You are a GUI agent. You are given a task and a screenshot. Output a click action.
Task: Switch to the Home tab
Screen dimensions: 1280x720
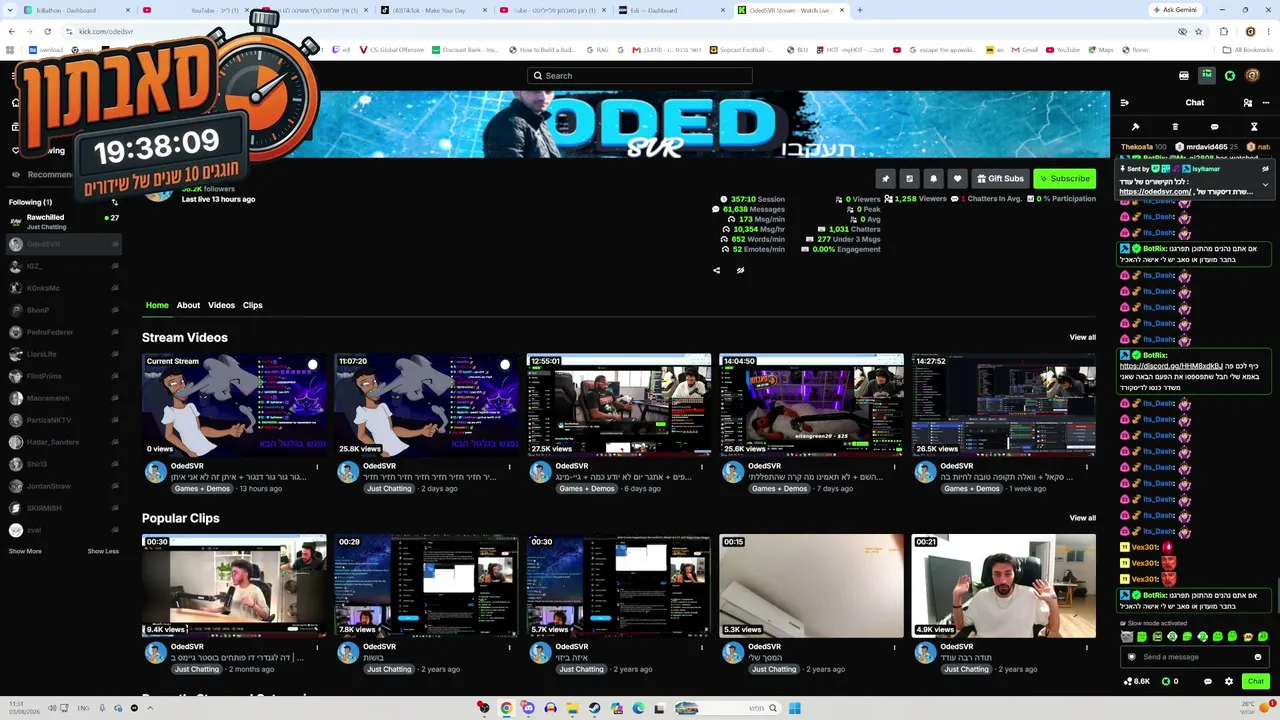pos(157,305)
